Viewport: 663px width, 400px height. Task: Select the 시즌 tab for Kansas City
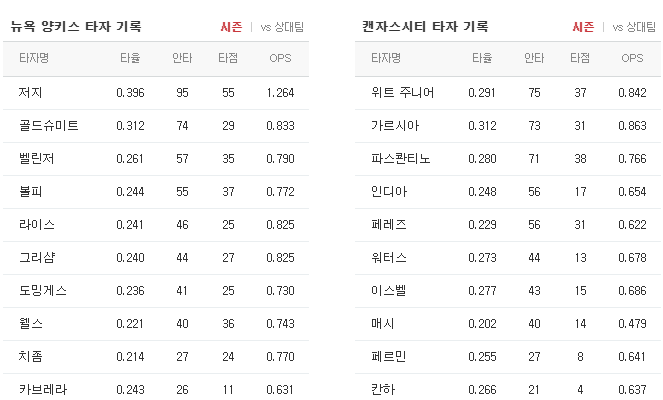583,27
